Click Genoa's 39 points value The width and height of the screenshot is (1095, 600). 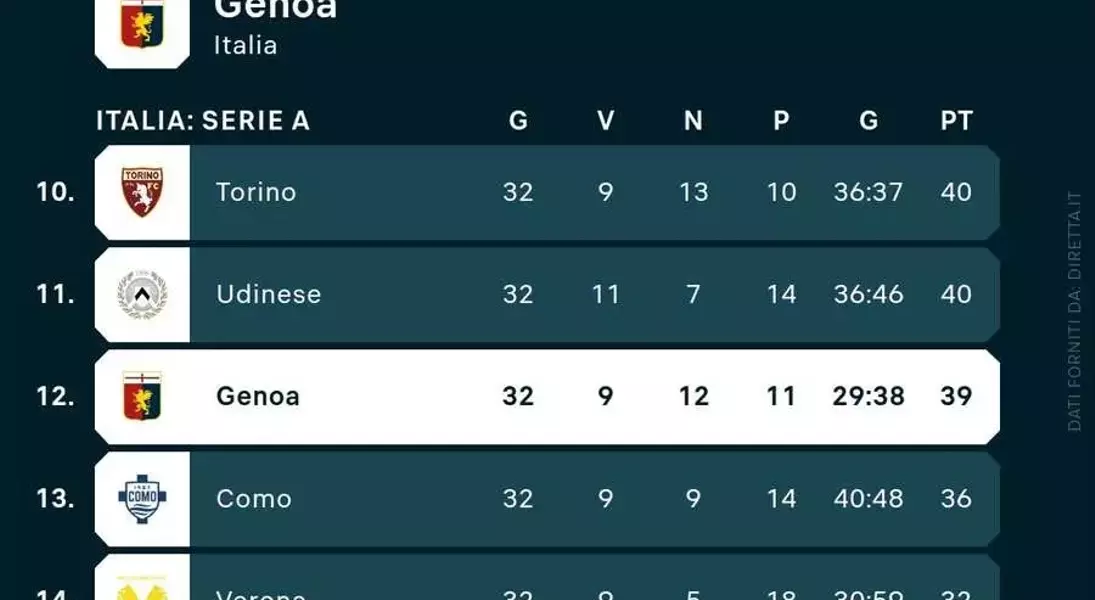point(956,396)
